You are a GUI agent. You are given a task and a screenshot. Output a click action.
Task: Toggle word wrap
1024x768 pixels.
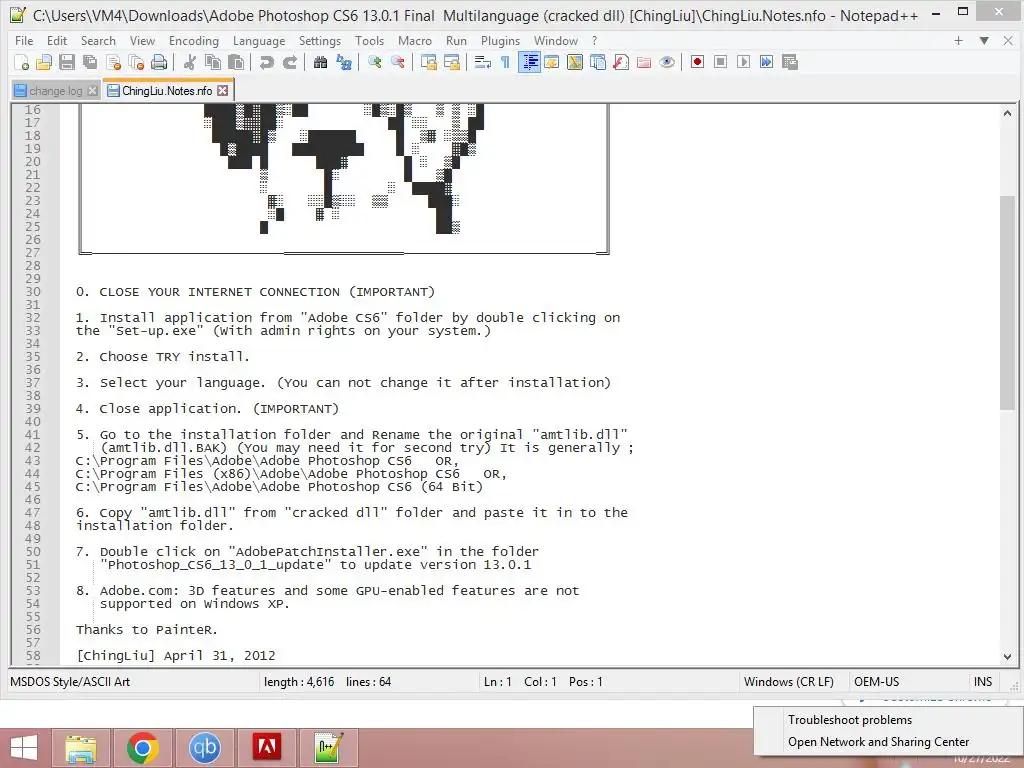pyautogui.click(x=483, y=62)
